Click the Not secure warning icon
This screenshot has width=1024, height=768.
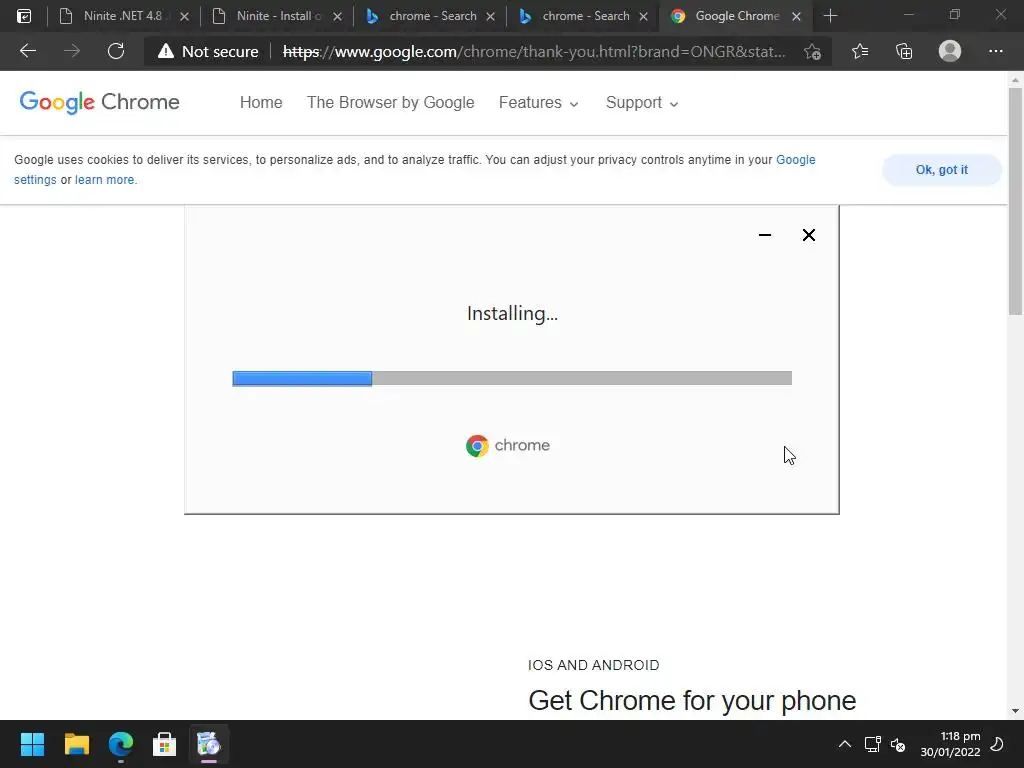coord(166,51)
